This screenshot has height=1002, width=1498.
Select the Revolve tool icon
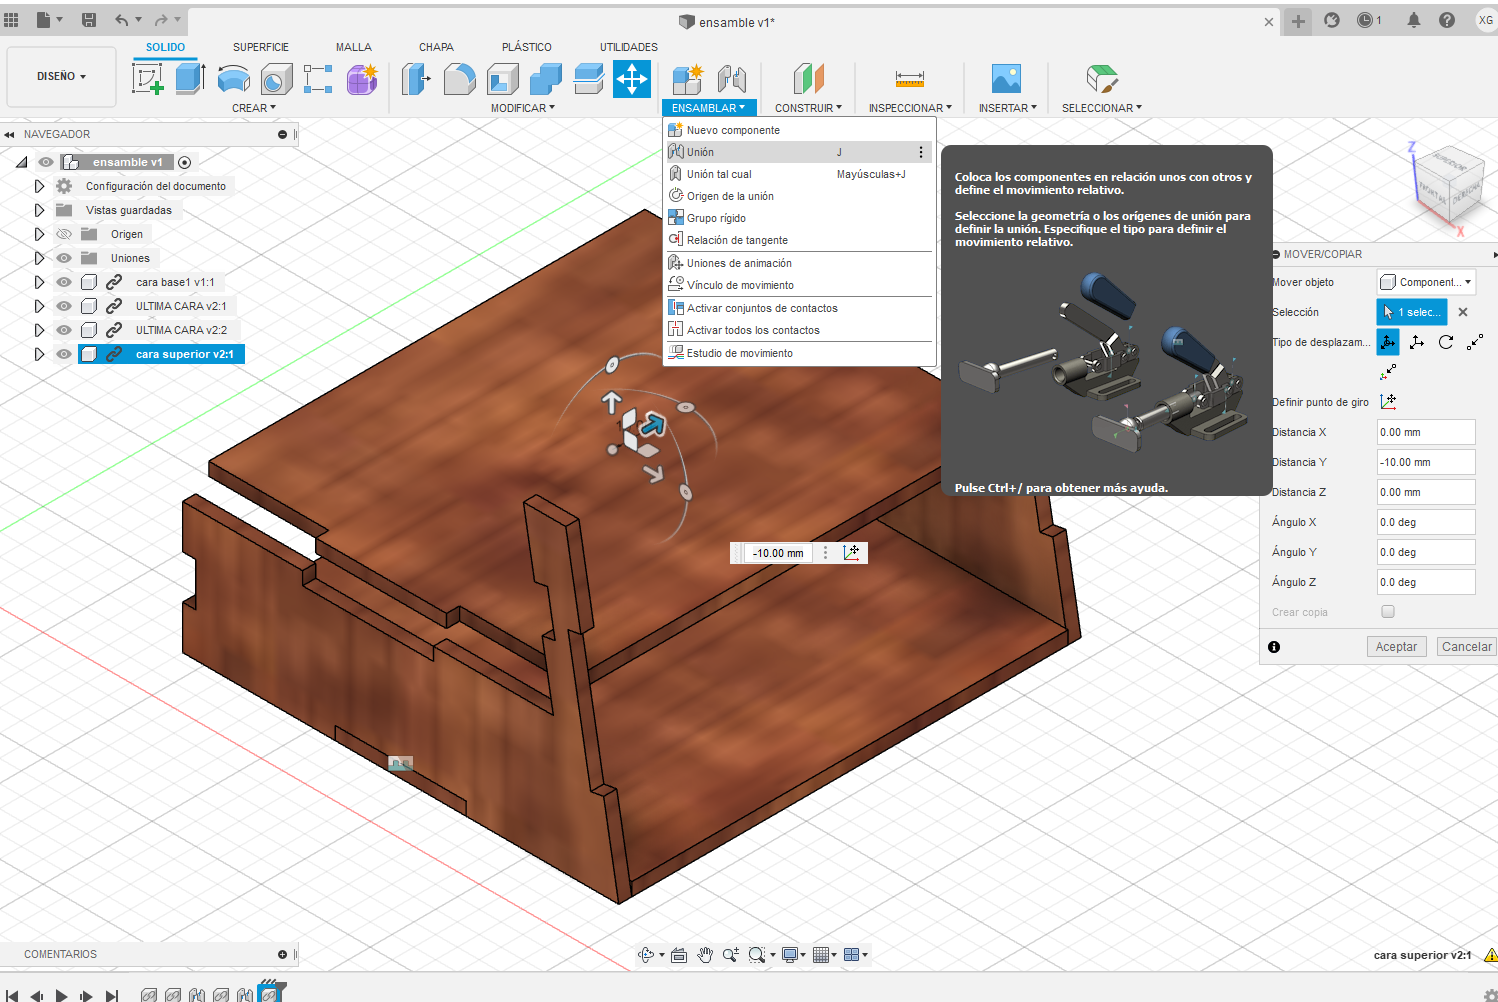click(233, 79)
